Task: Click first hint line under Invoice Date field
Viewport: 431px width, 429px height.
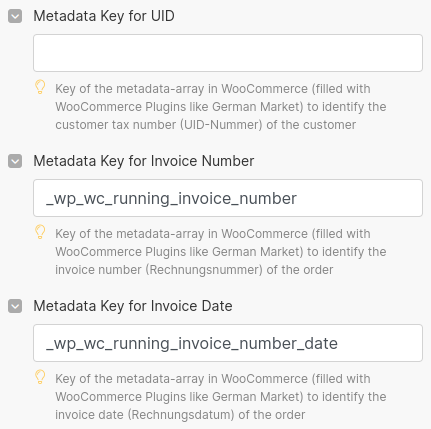Action: click(x=213, y=379)
